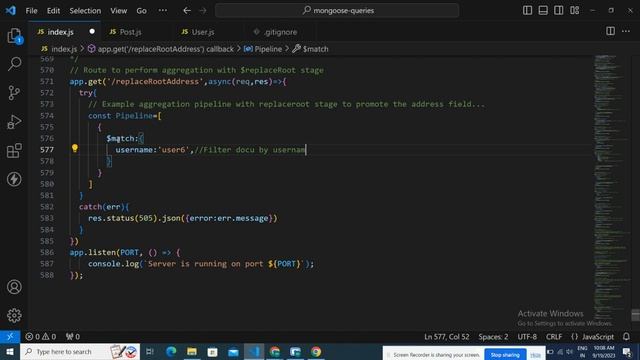
Task: Open the Explorer view in the activity bar
Action: (14, 36)
